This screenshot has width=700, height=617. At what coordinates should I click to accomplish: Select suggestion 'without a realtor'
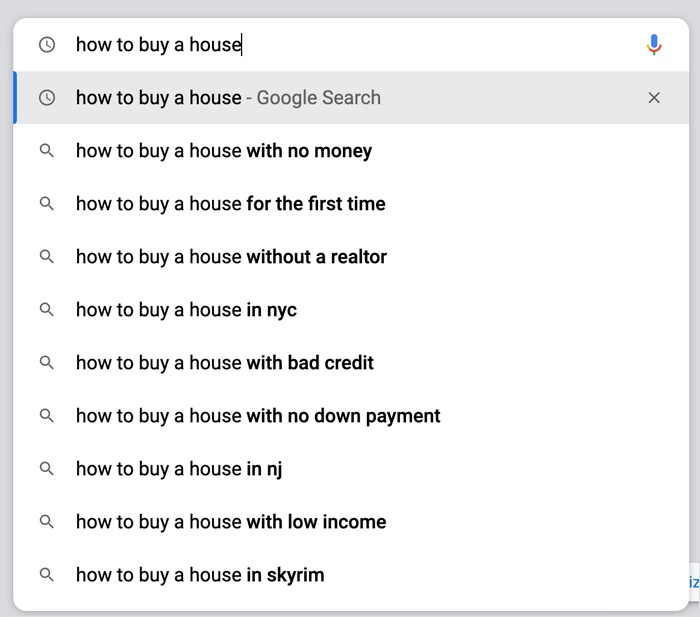click(231, 257)
